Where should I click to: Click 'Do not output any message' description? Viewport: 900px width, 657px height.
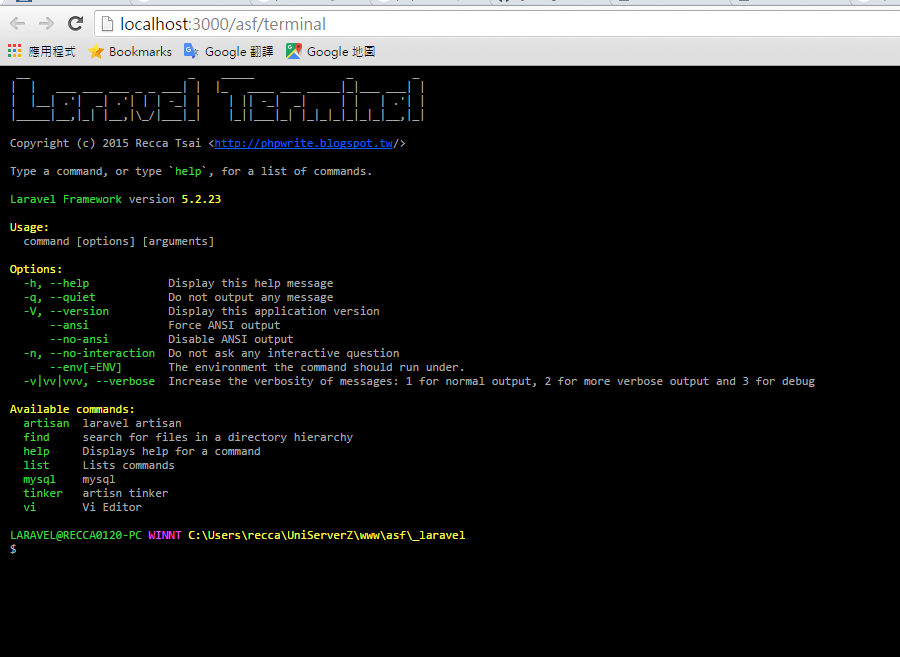click(x=251, y=297)
